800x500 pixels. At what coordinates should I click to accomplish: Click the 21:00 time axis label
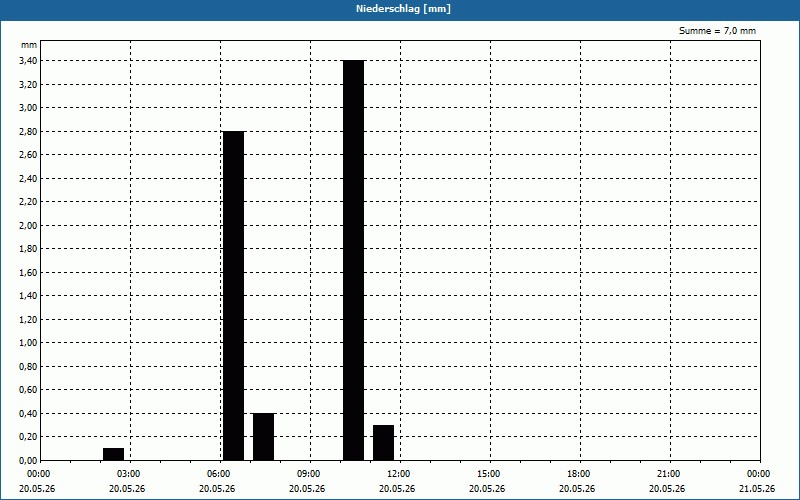click(669, 474)
